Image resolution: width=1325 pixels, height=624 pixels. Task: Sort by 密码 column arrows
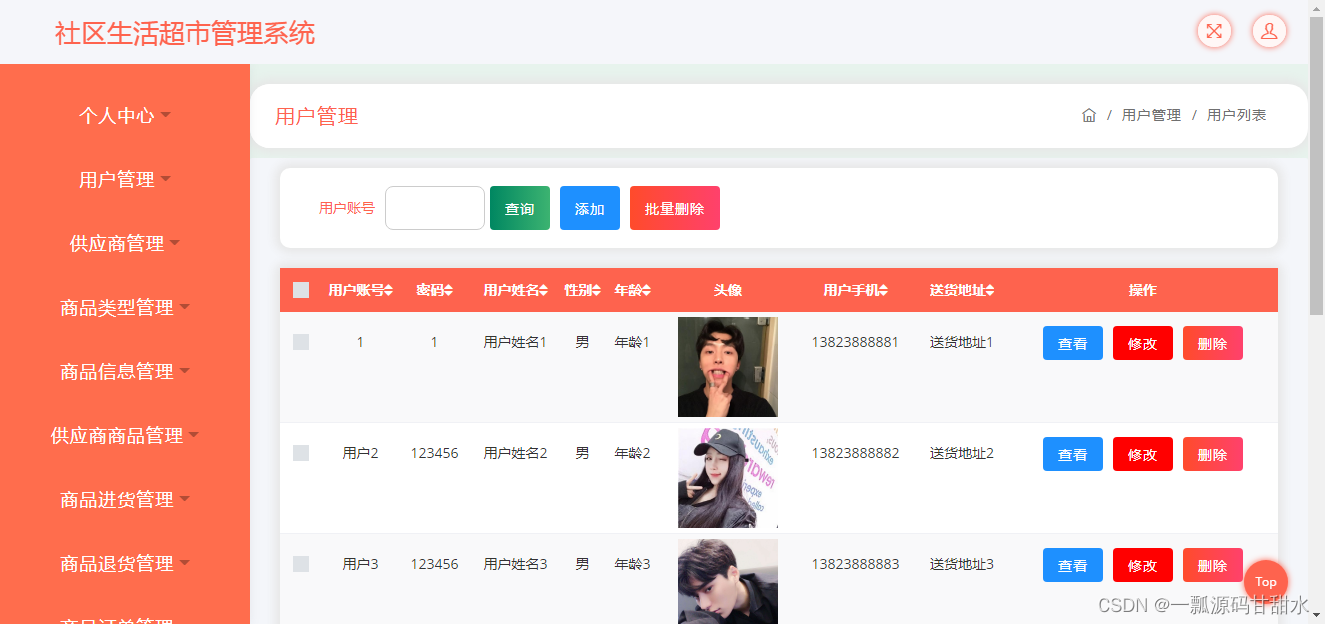tap(448, 290)
